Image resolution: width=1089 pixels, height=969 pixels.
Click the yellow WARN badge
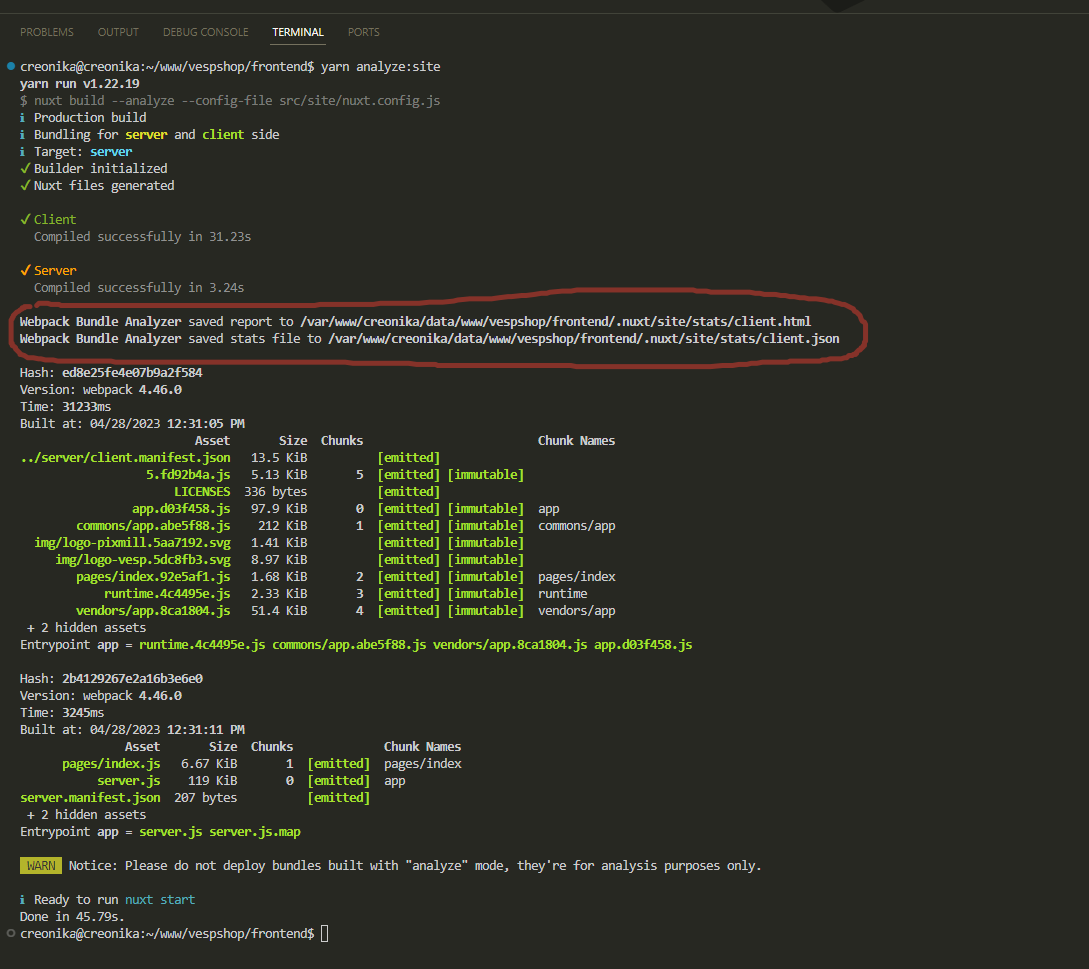[41, 866]
